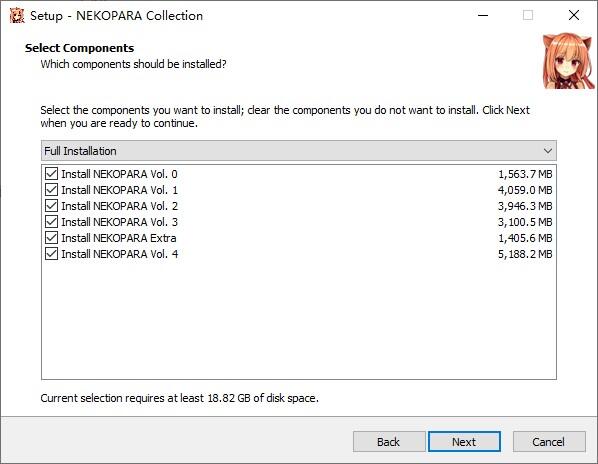
Task: Select the NEKOPARA Vol. 4 label text
Action: click(119, 254)
